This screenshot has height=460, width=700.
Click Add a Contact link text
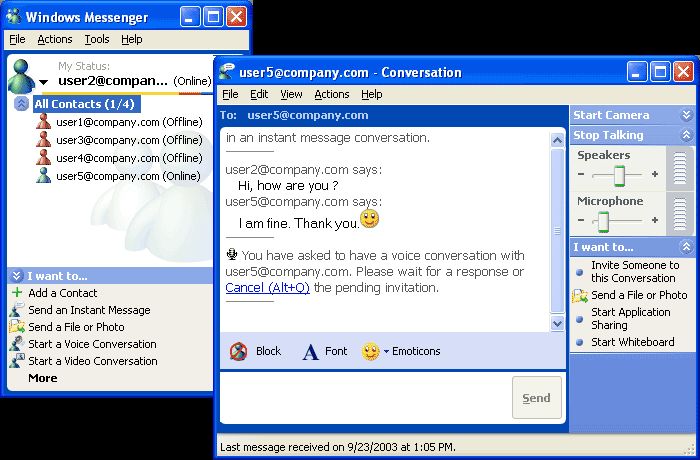tap(62, 293)
